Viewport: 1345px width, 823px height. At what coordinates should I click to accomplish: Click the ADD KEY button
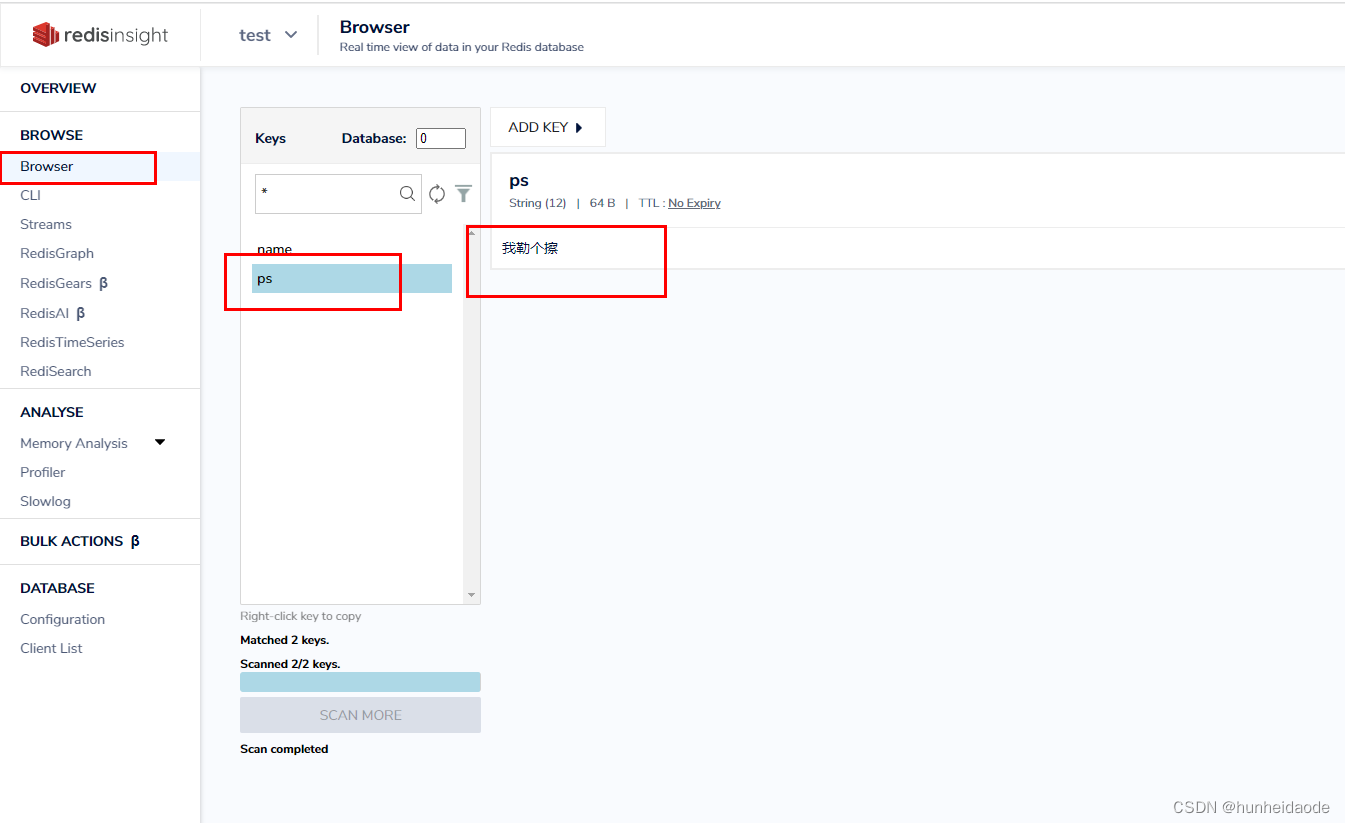[548, 127]
